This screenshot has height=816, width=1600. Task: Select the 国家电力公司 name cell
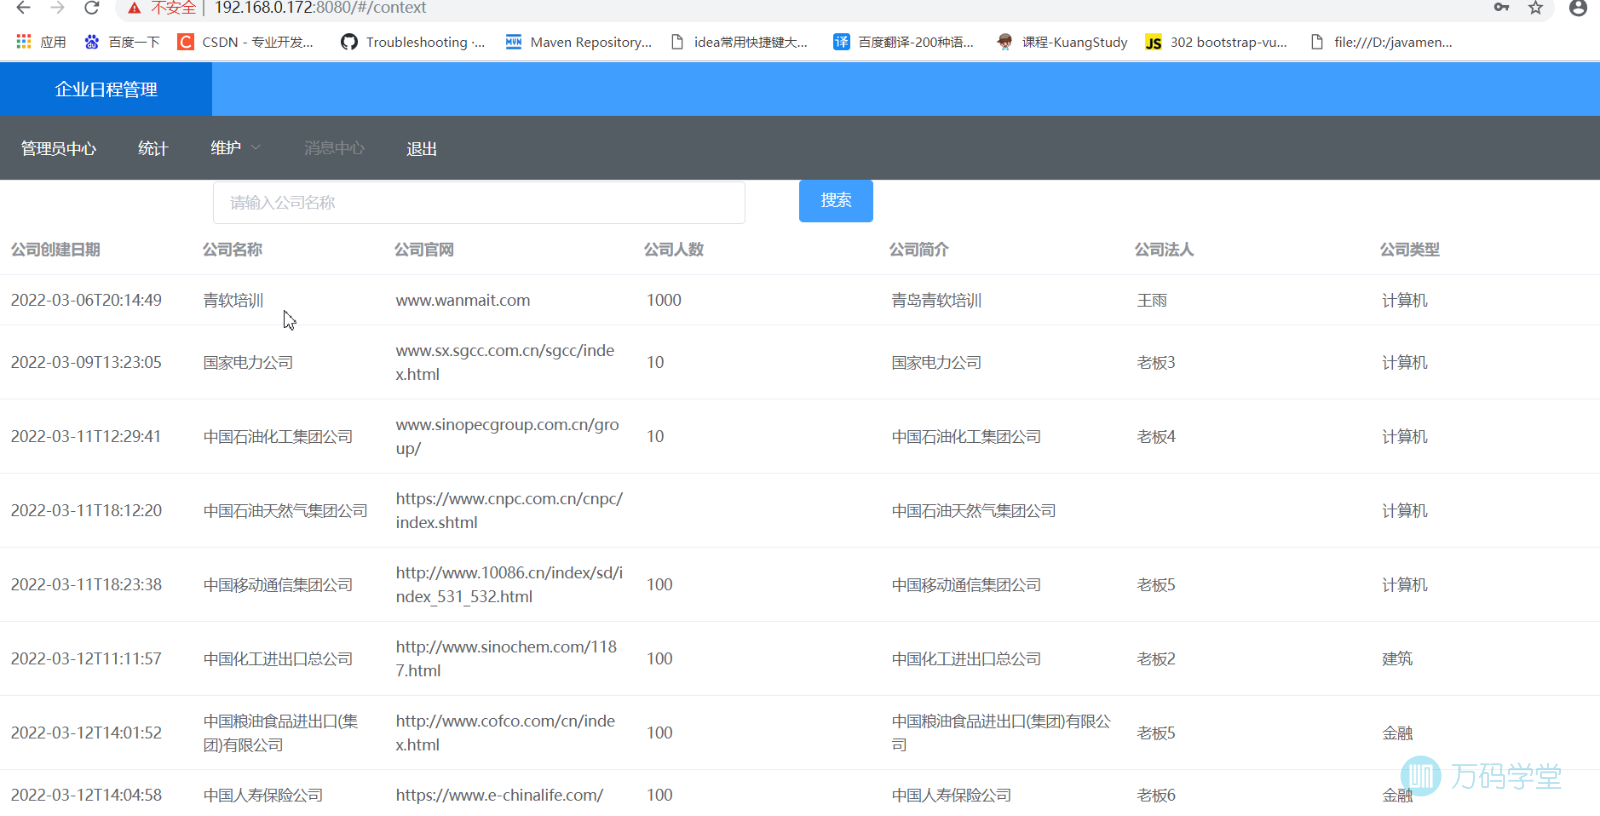(x=248, y=362)
